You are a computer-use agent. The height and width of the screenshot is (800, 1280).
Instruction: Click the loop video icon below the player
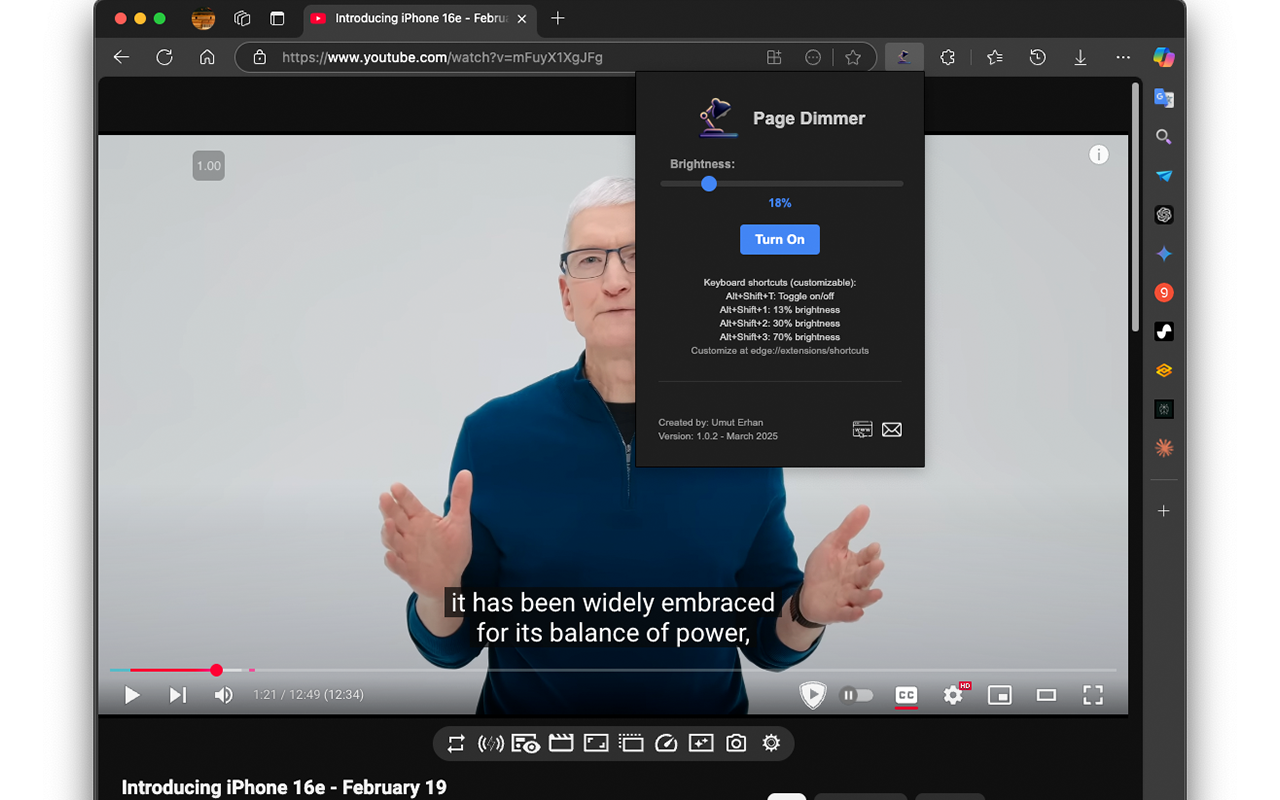(x=456, y=743)
